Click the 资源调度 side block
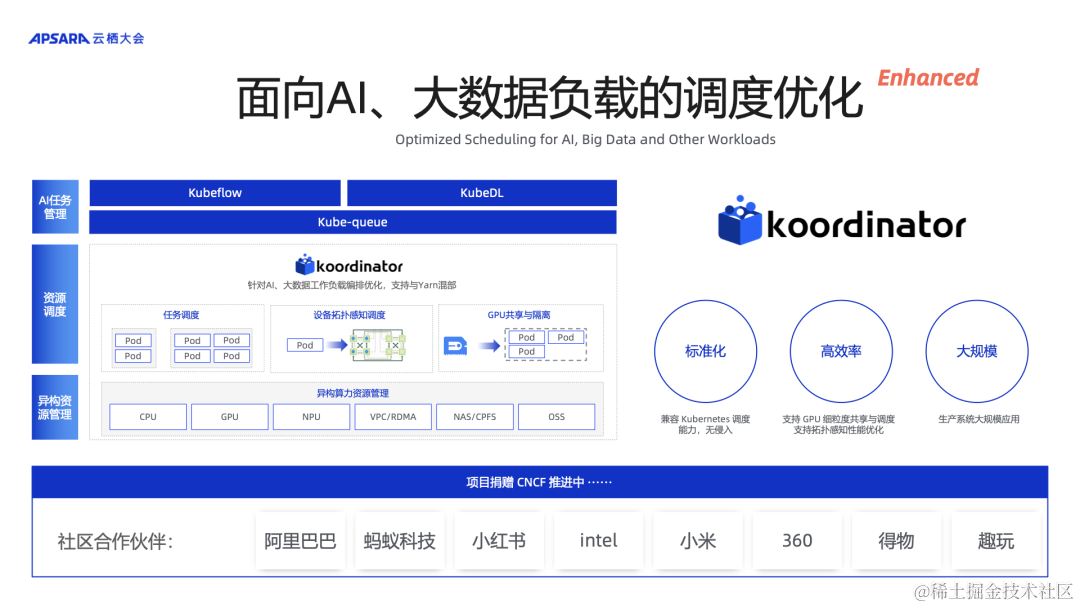 [55, 304]
